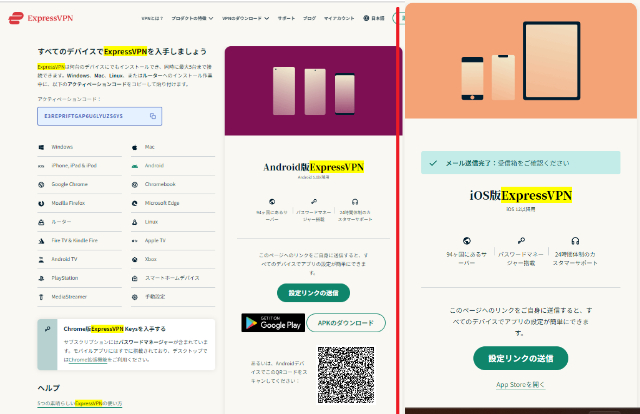Select the Android icon in the device list
Viewport: 640px width, 414px height.
tap(135, 166)
